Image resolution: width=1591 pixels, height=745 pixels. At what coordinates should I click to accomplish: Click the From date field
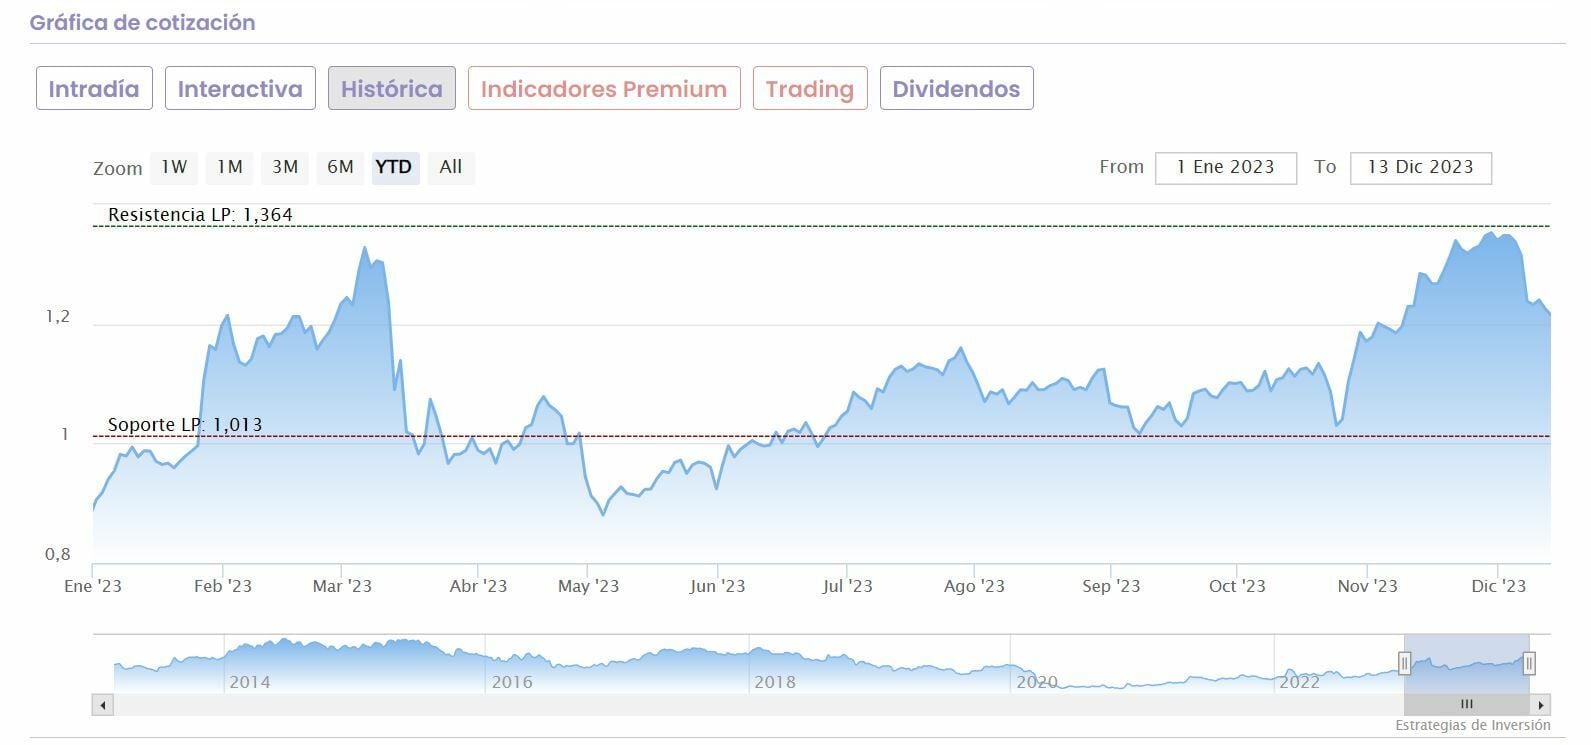(x=1225, y=168)
